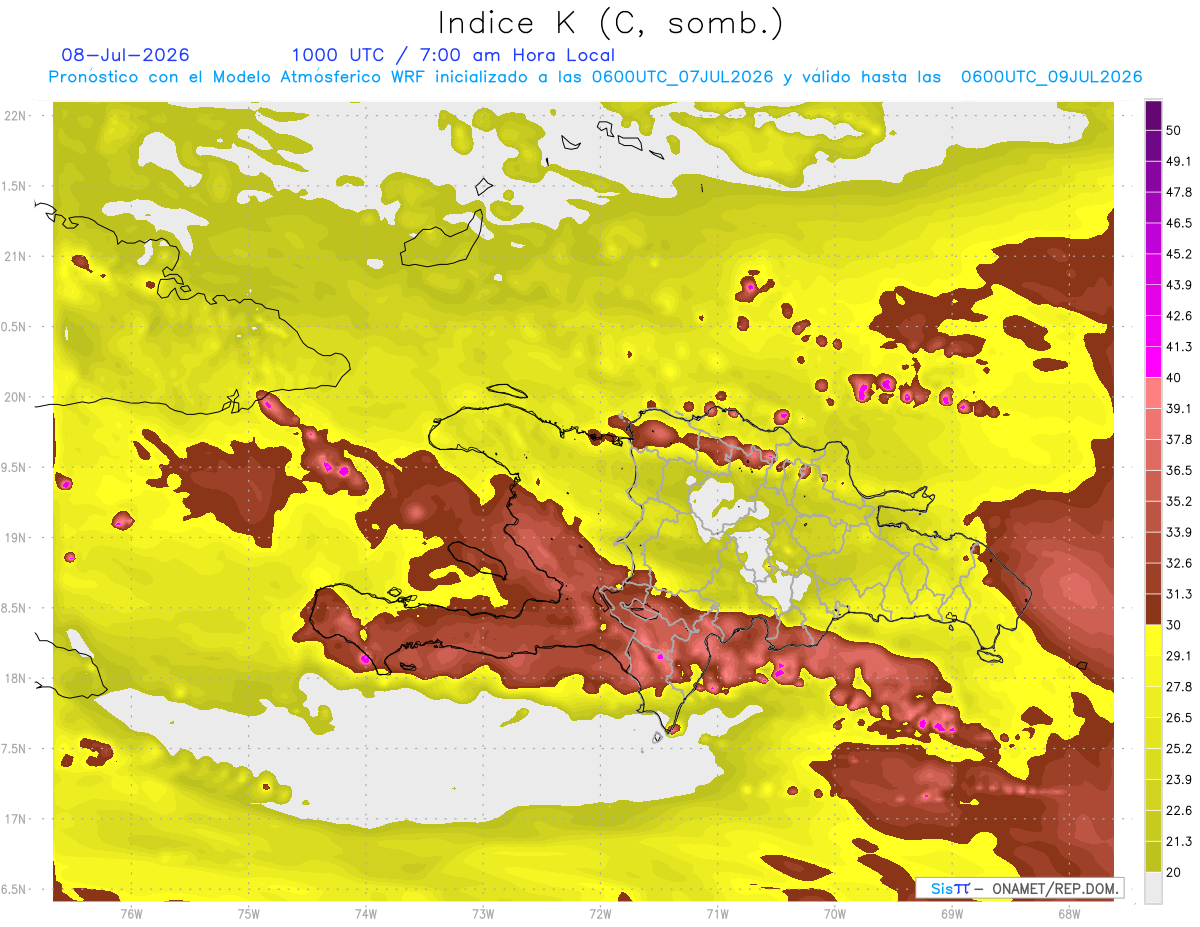Click the colorbar value "45.2"
Image resolution: width=1200 pixels, height=927 pixels.
click(x=1179, y=255)
